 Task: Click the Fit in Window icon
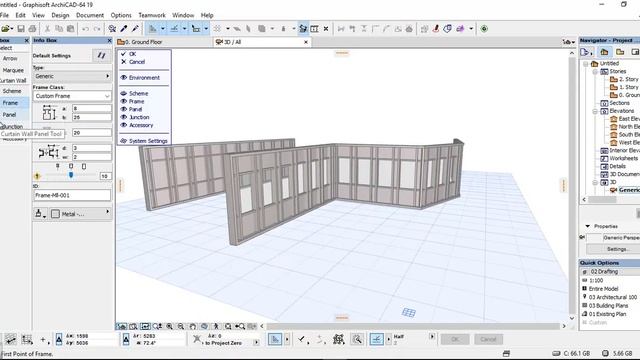coord(228,327)
